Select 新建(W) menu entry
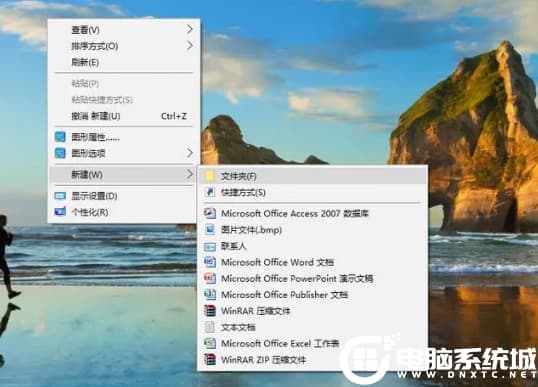538x387 pixels. [124, 175]
